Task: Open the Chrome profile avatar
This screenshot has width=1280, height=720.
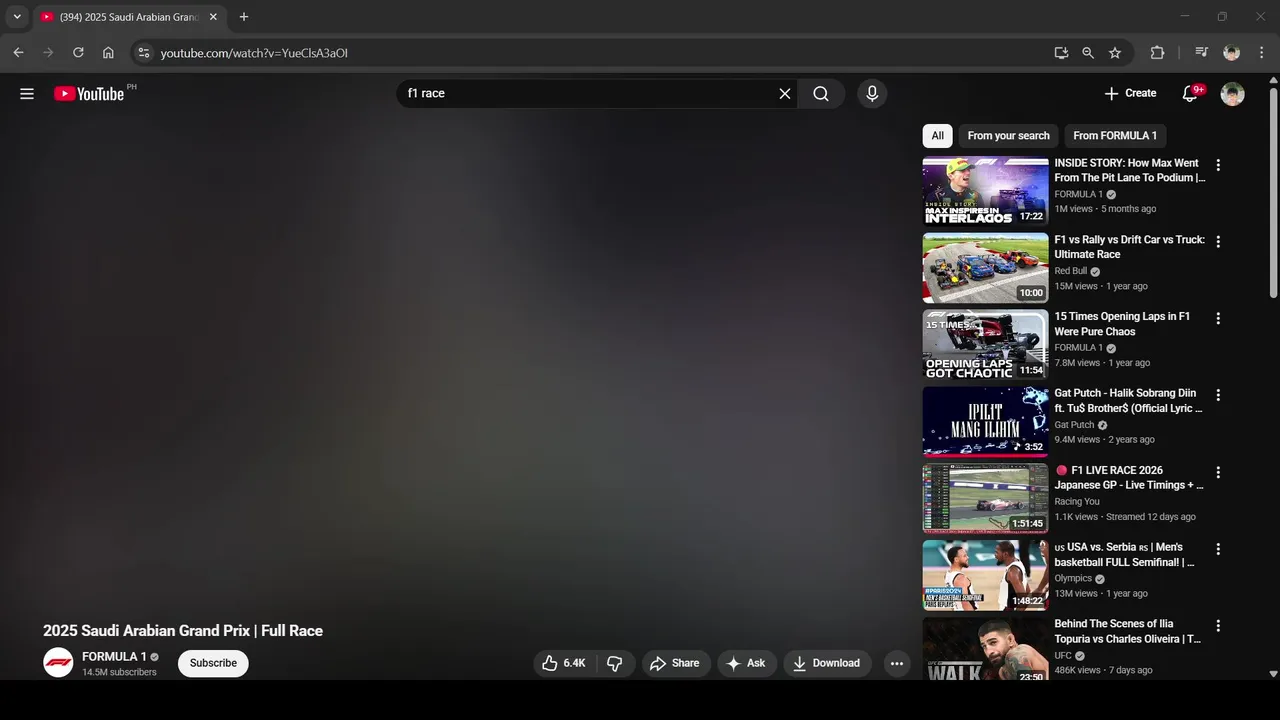Action: click(x=1232, y=53)
